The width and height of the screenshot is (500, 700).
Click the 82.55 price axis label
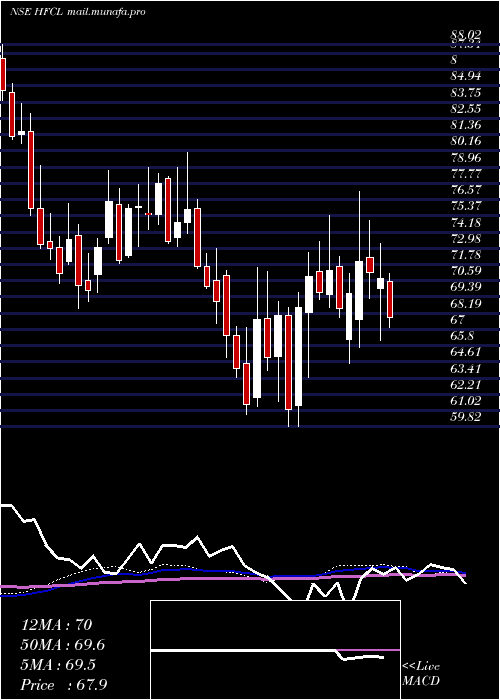pos(466,109)
